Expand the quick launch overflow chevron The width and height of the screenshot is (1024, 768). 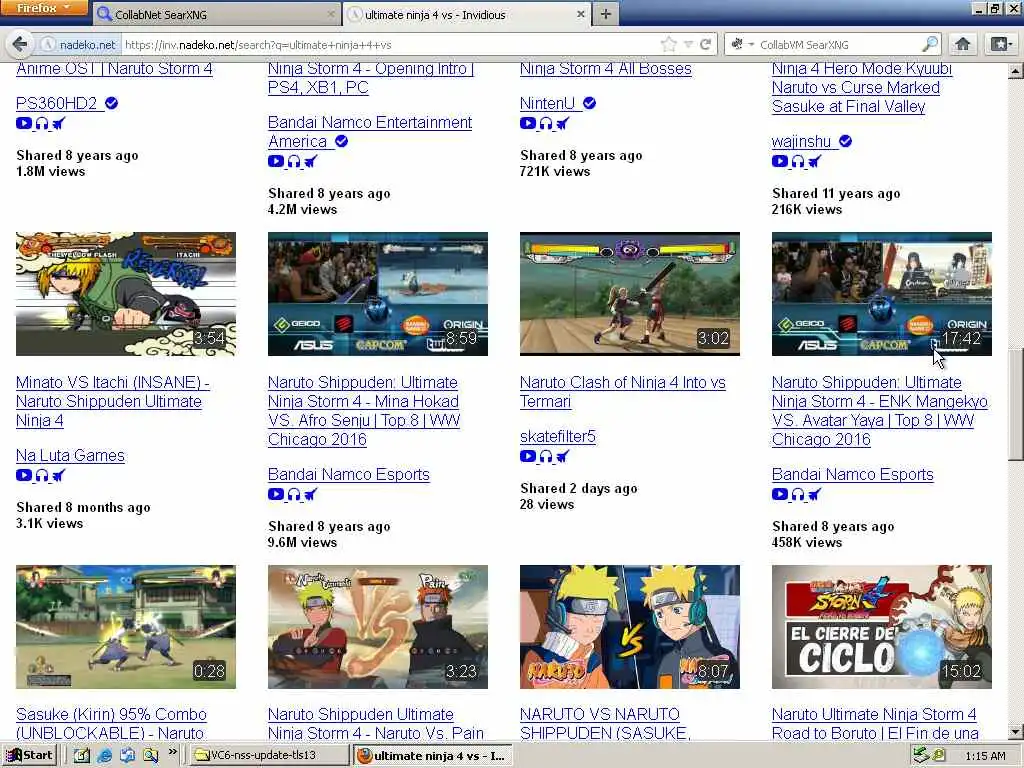pyautogui.click(x=172, y=752)
